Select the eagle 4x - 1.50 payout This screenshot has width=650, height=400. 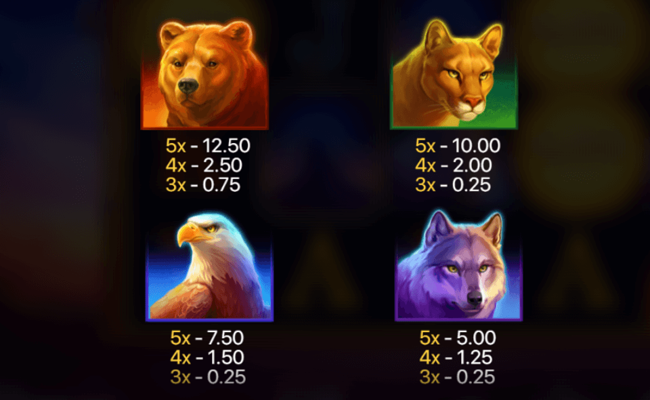(207, 357)
